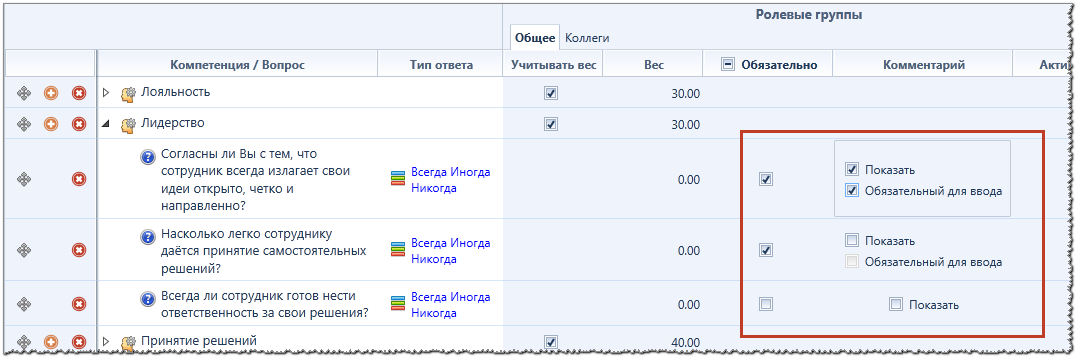This screenshot has height=363, width=1082.
Task: Collapse the Обязательно column group
Action: [727, 65]
